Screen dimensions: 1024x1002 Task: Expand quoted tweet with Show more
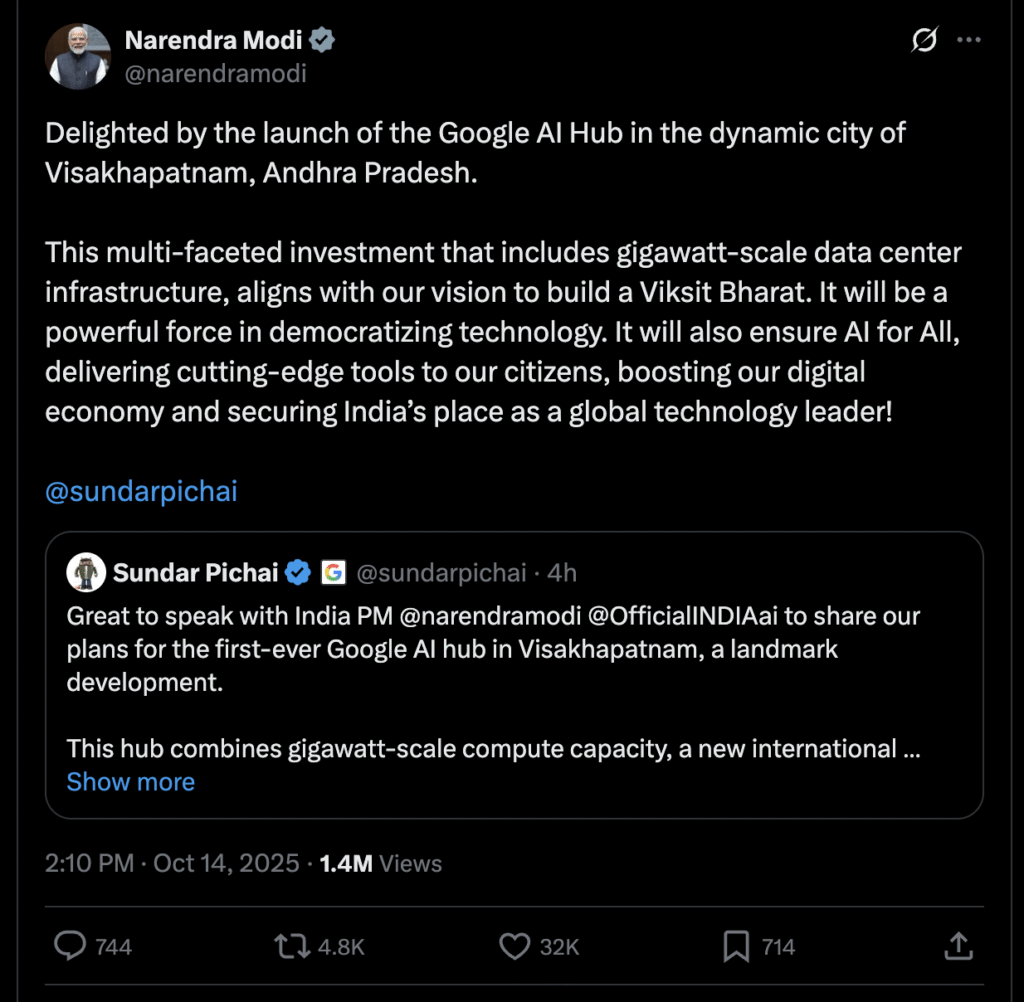(x=130, y=782)
